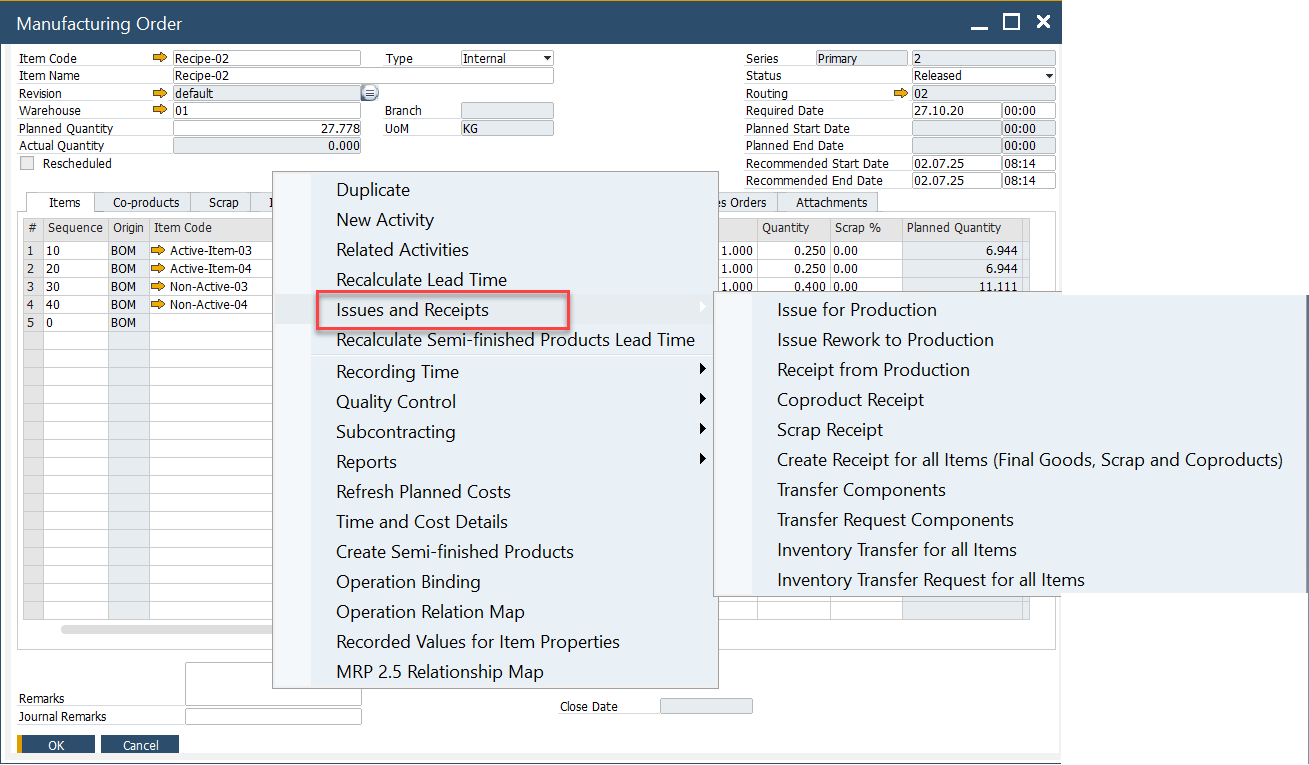Click the Warehouse link arrow
Viewport: 1309px width, 765px height.
(159, 110)
